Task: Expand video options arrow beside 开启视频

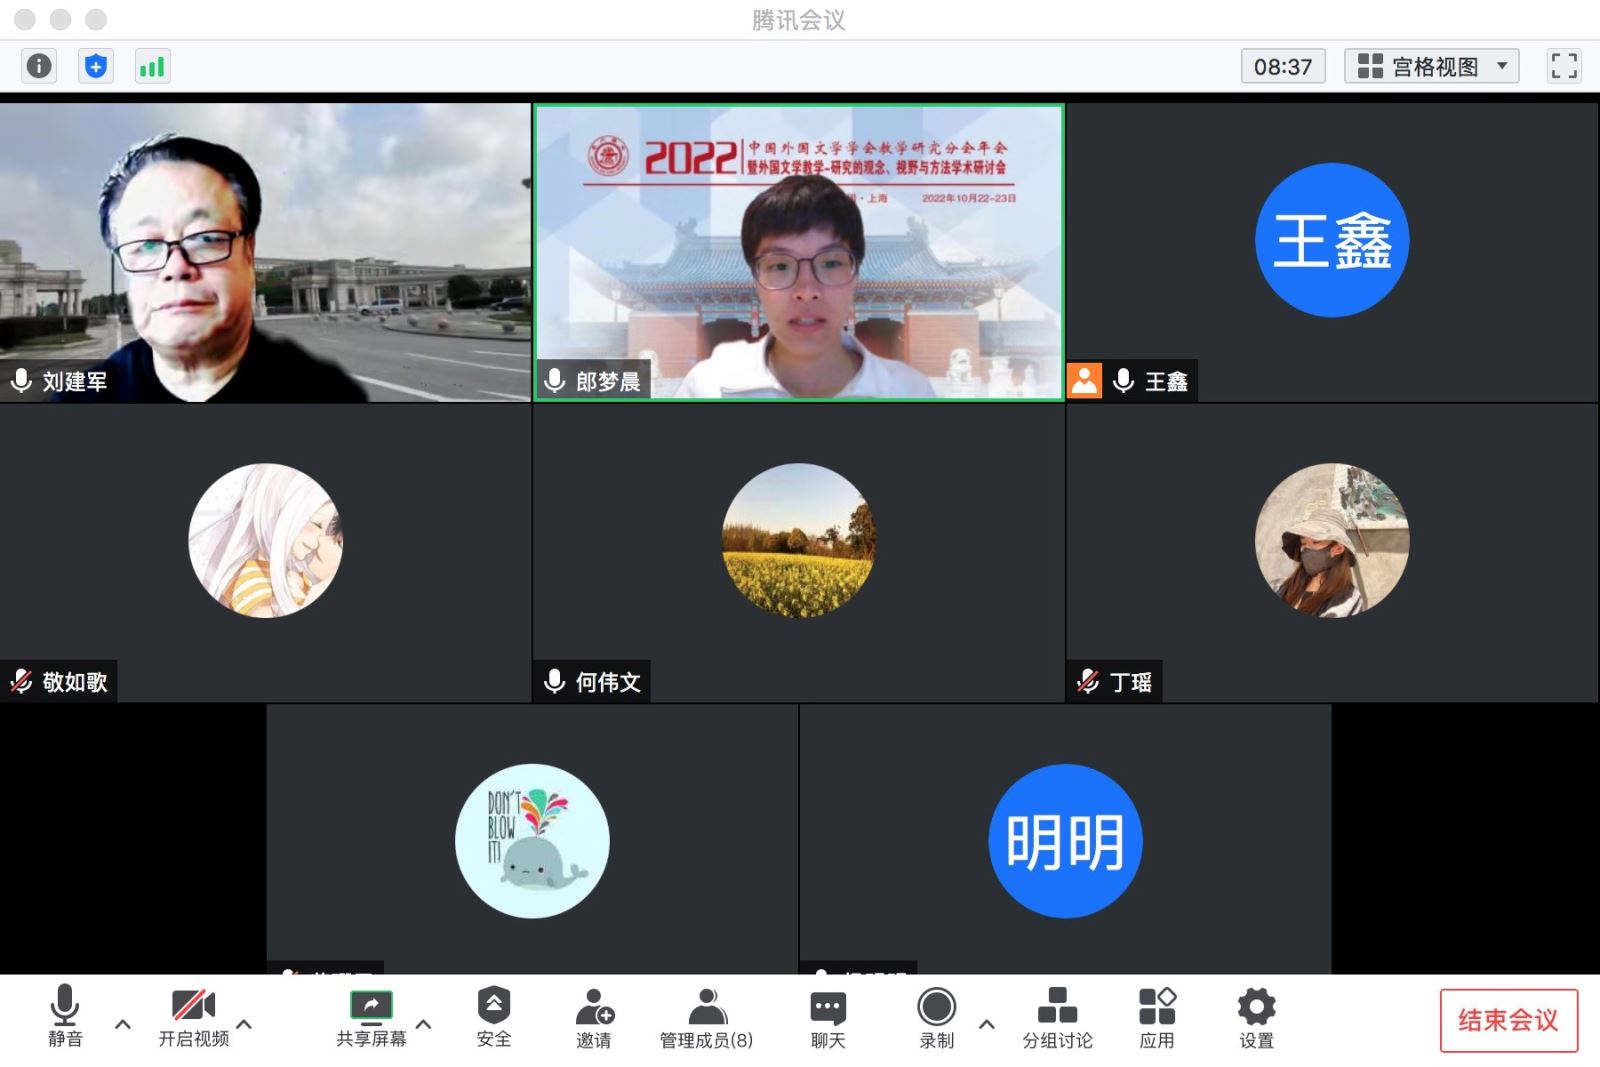Action: tap(245, 1024)
